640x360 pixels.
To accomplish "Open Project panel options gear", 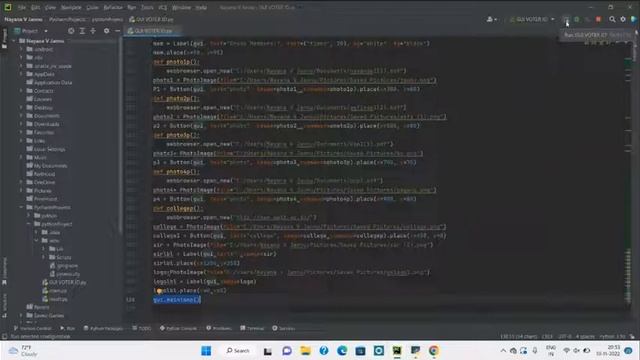I will pyautogui.click(x=107, y=31).
